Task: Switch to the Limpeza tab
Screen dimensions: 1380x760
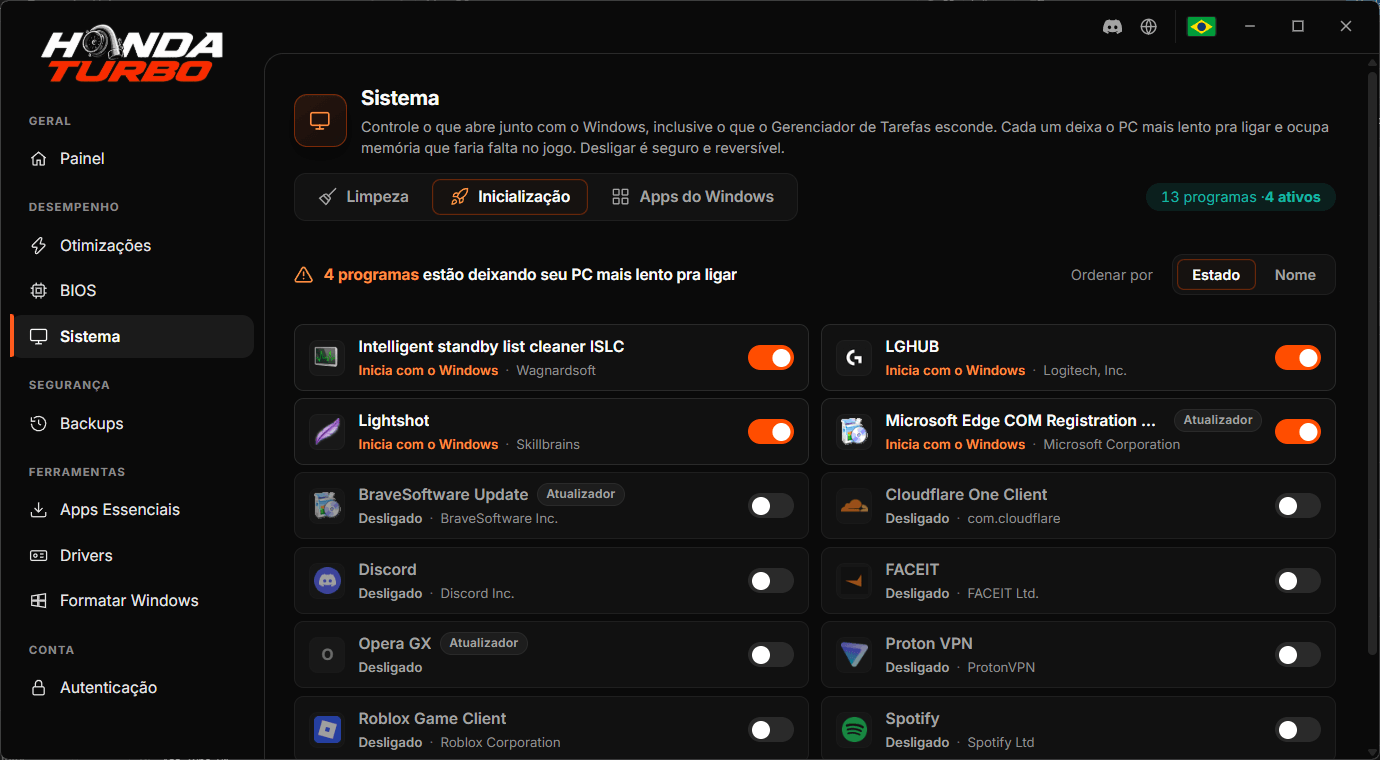Action: 363,197
